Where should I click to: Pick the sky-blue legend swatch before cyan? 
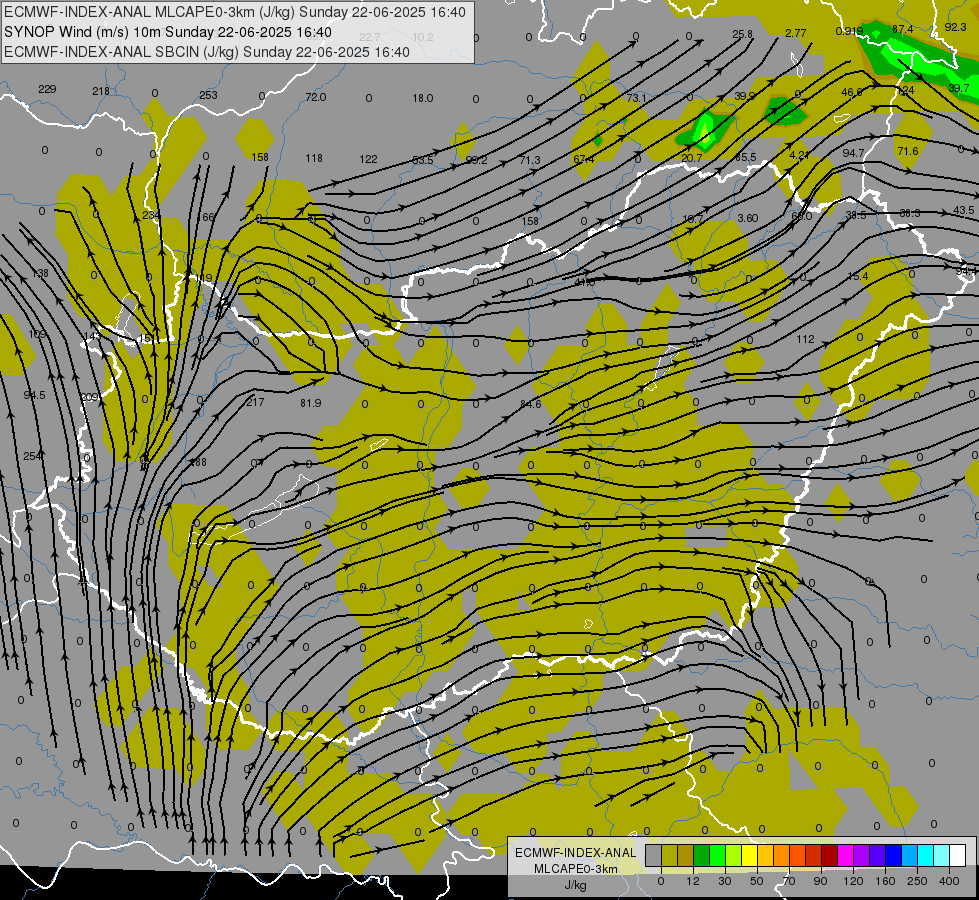pyautogui.click(x=909, y=856)
